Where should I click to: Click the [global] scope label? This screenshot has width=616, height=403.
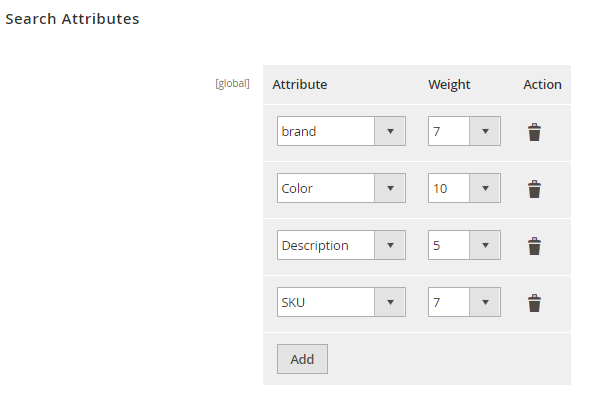pos(232,83)
